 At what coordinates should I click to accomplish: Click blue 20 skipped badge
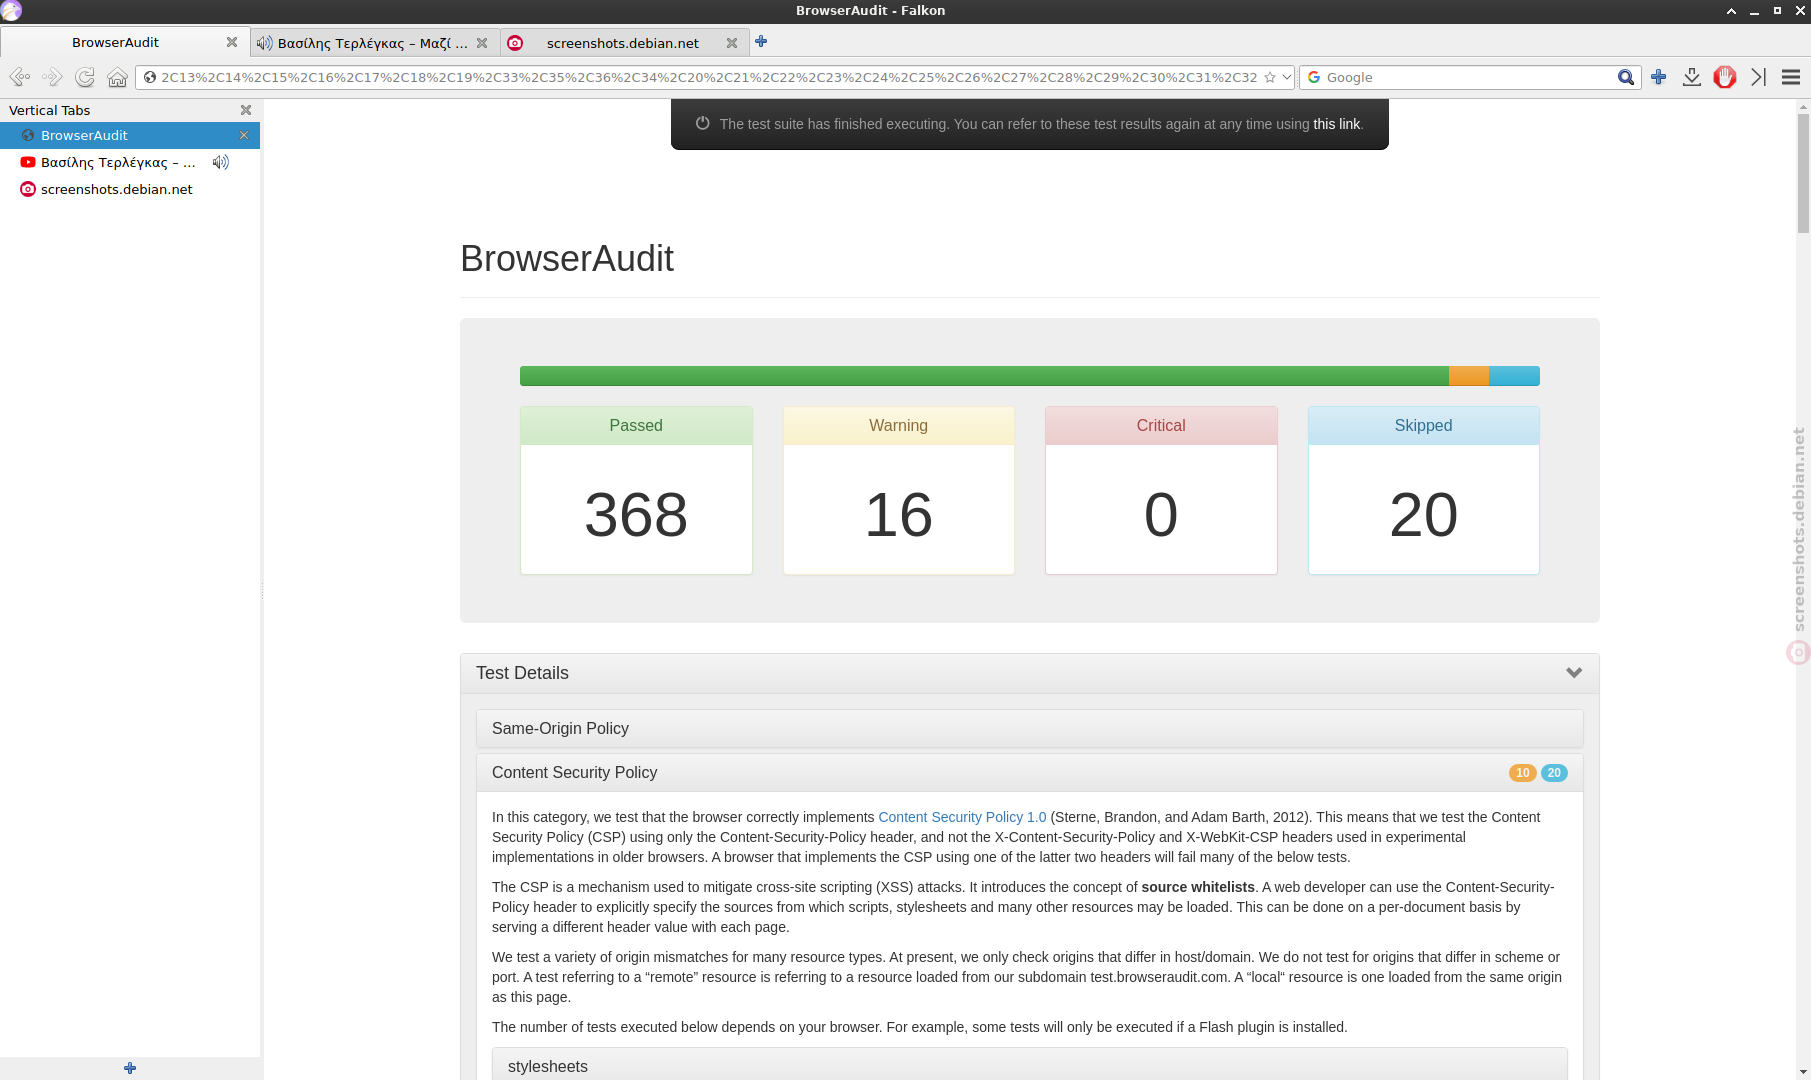tap(1554, 773)
